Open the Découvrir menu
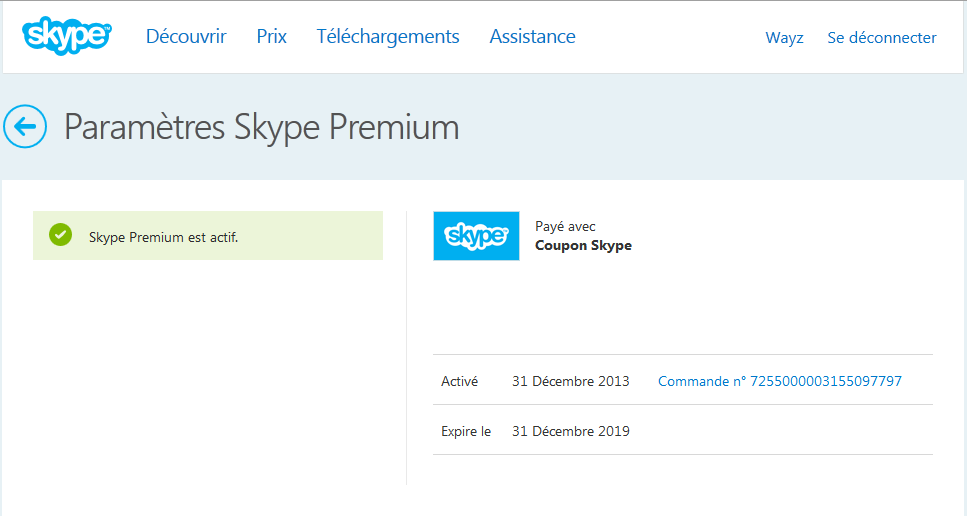 186,36
